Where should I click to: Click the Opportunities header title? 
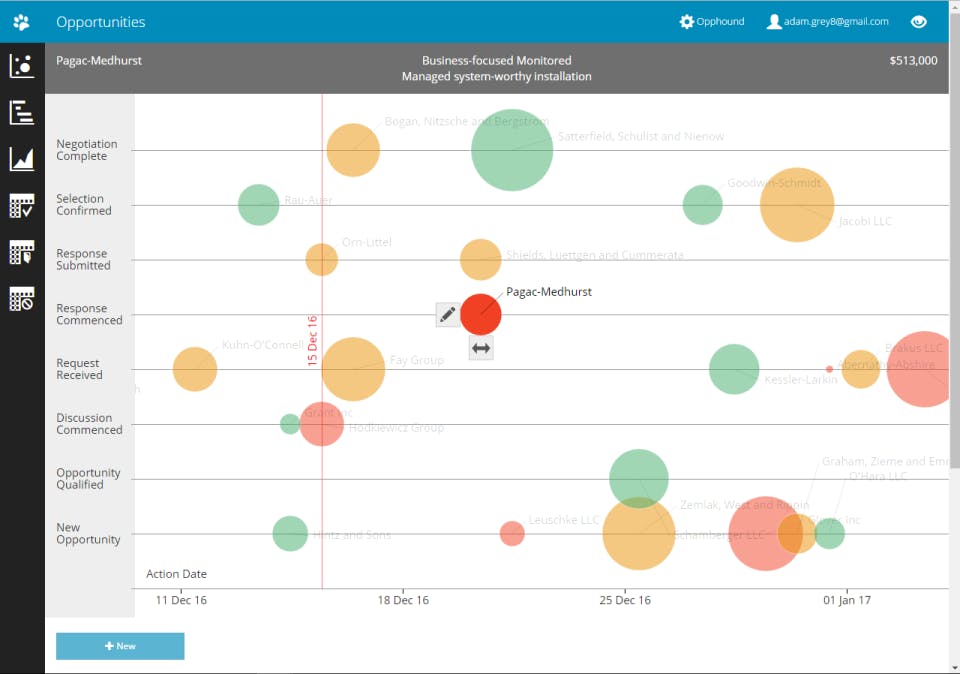click(101, 22)
